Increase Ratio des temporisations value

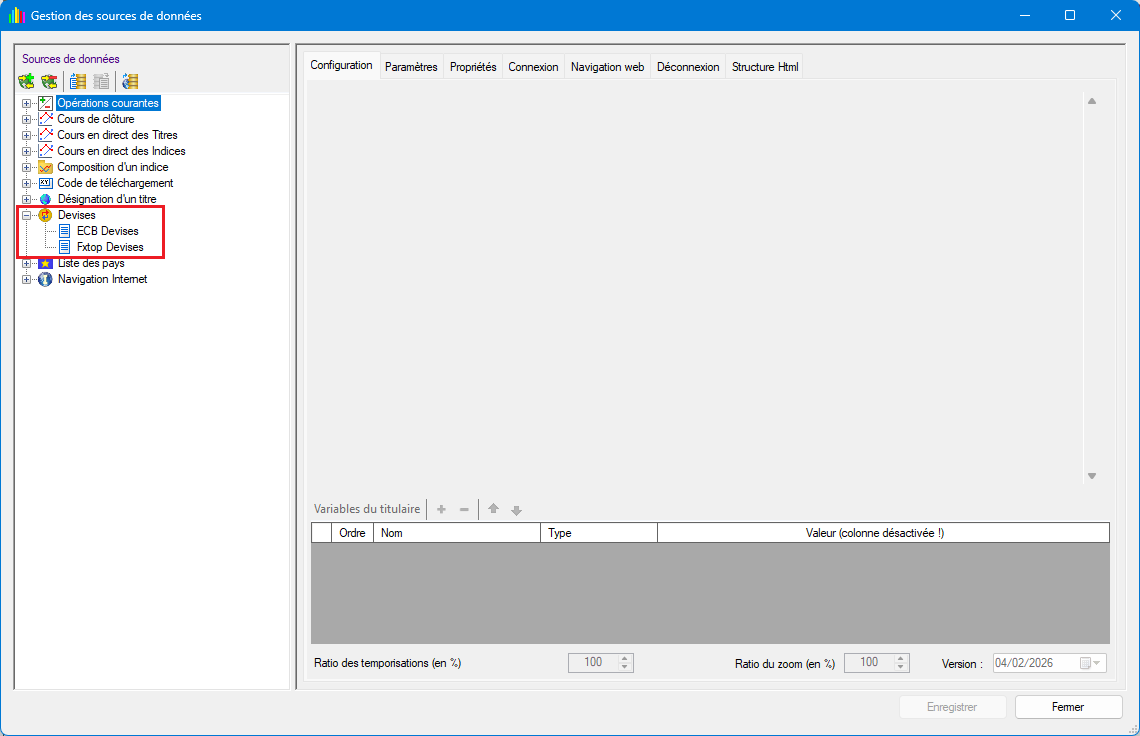tap(625, 659)
